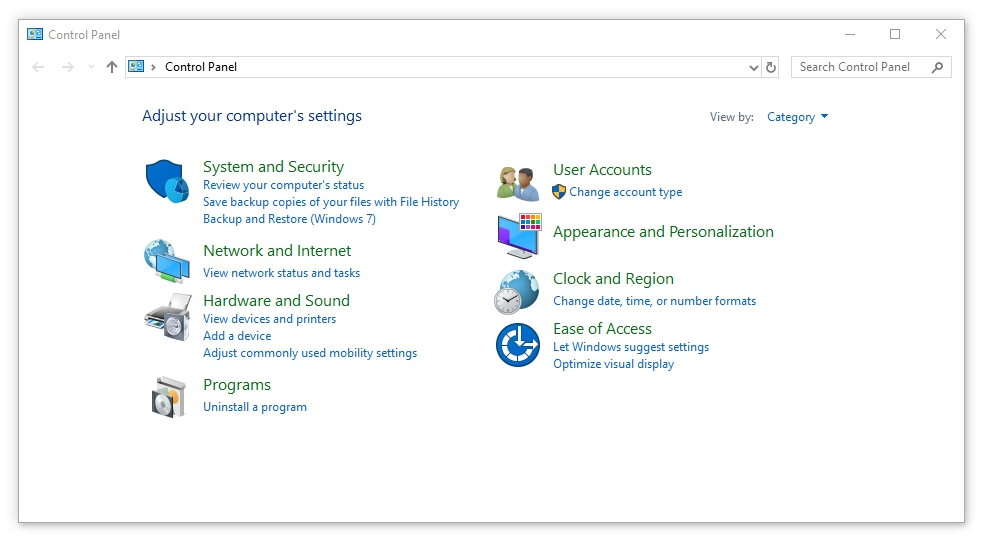Open Change date, time, or number formats

click(655, 301)
